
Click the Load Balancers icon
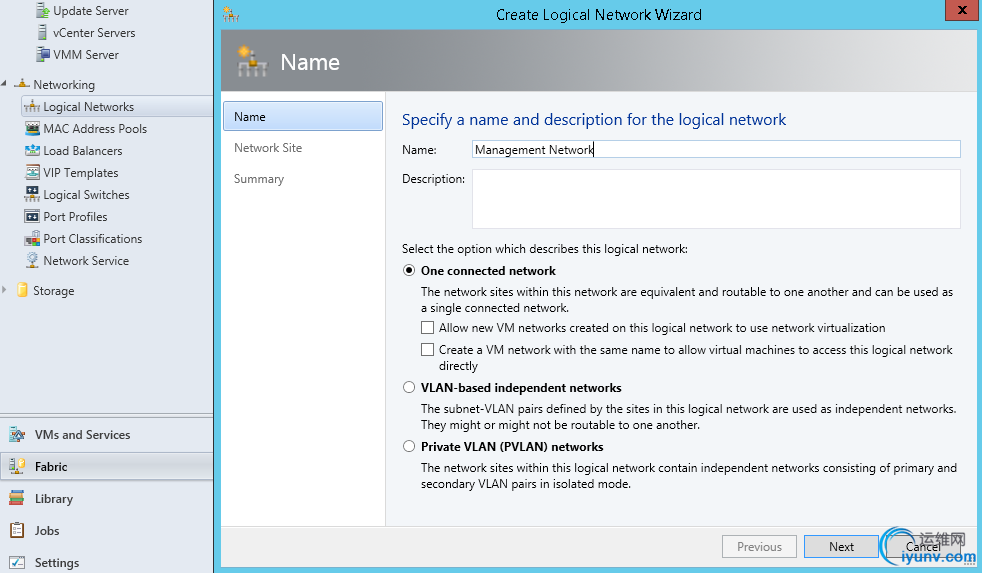coord(32,150)
